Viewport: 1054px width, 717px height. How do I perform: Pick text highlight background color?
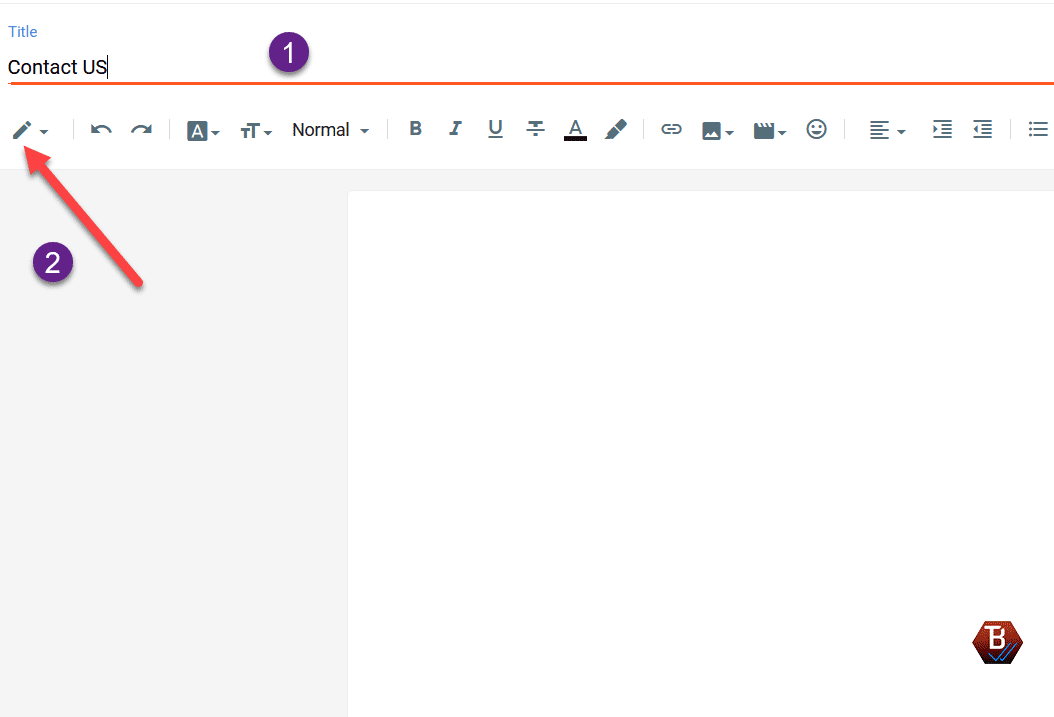[616, 129]
